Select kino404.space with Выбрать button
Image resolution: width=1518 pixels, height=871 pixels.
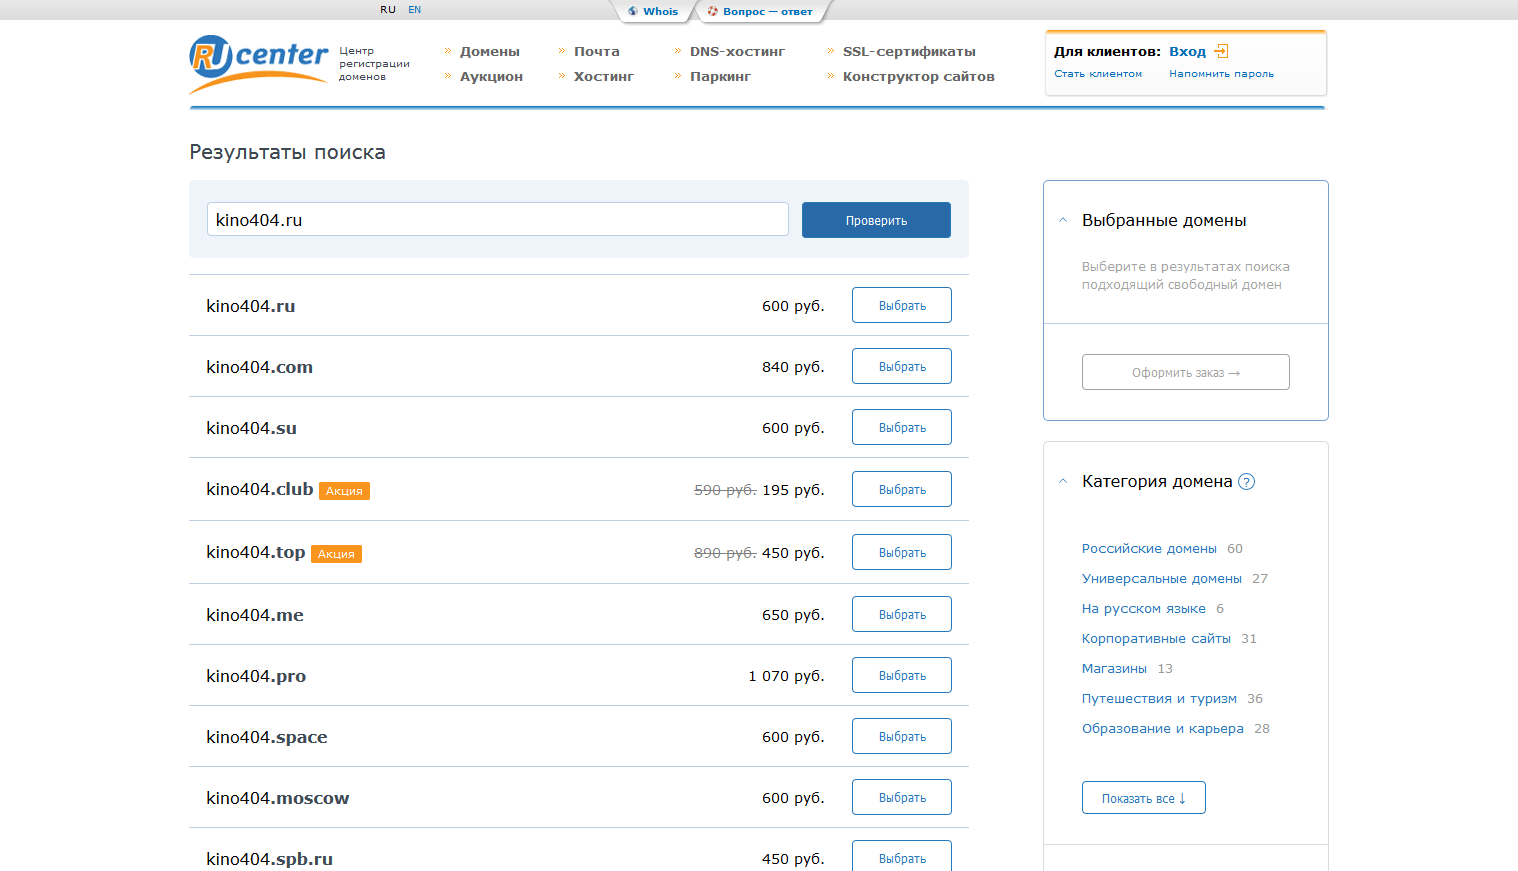[902, 736]
